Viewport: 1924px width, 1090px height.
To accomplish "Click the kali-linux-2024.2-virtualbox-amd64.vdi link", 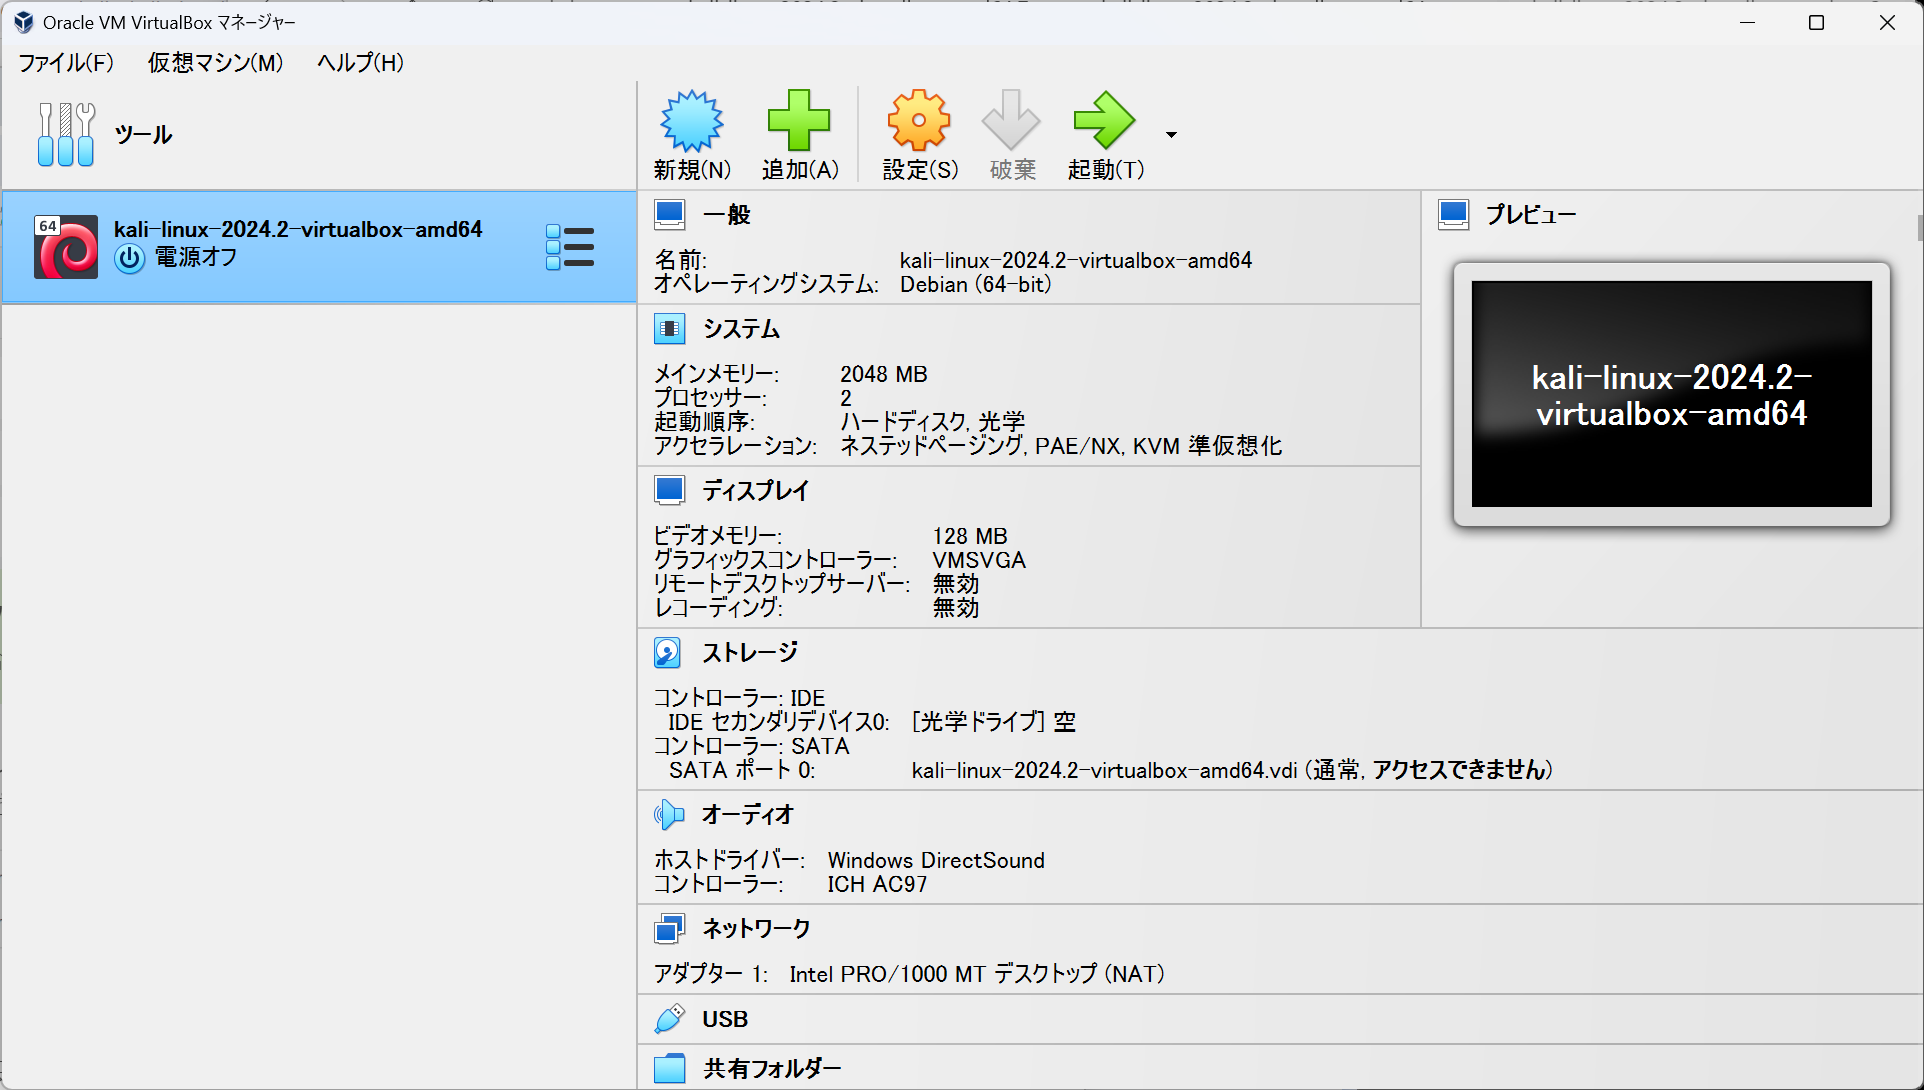I will tap(1100, 770).
